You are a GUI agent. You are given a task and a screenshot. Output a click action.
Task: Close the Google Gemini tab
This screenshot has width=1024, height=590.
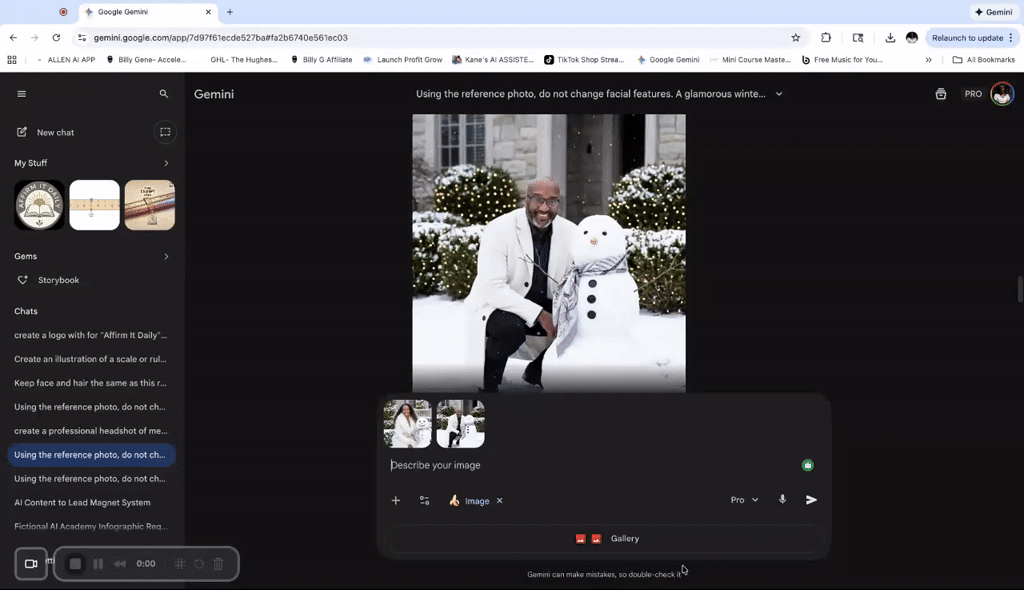click(x=208, y=12)
